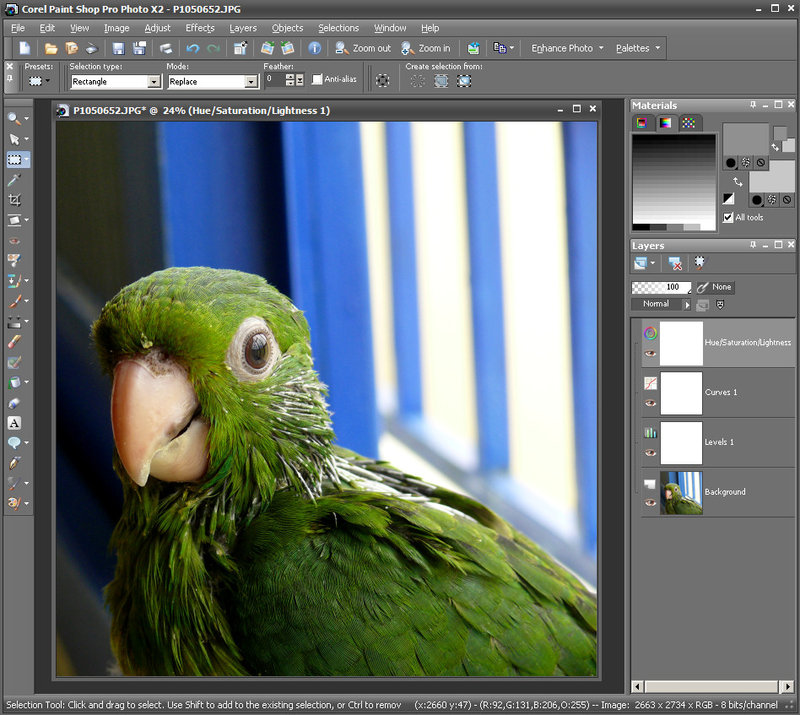Toggle the All tools checkbox
This screenshot has width=800, height=715.
pyautogui.click(x=728, y=217)
